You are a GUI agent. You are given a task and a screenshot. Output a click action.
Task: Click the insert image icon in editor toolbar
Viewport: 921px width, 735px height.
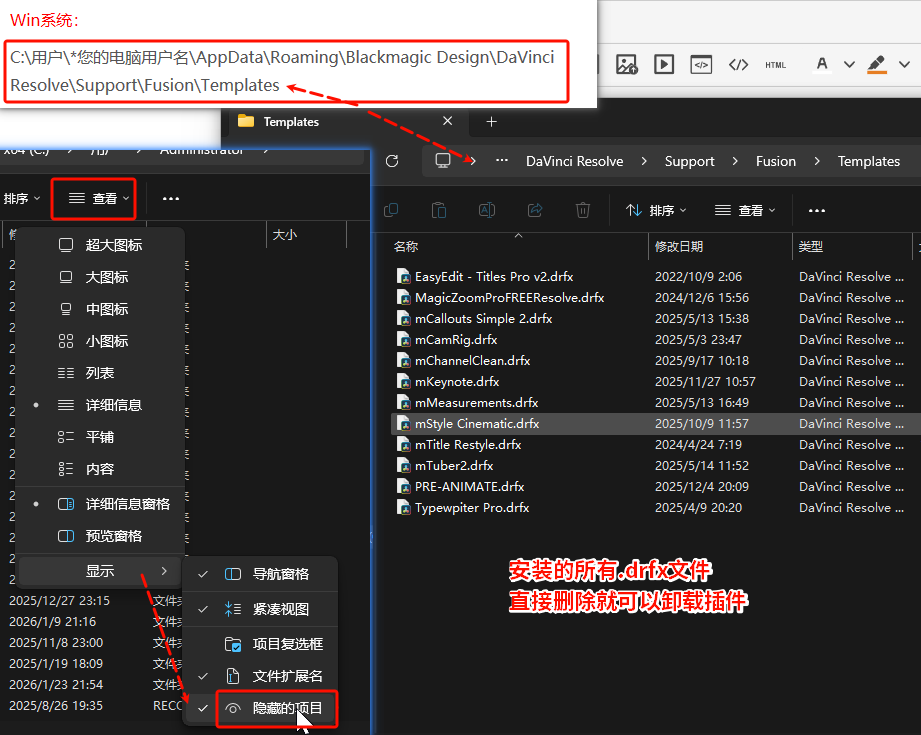tap(627, 64)
